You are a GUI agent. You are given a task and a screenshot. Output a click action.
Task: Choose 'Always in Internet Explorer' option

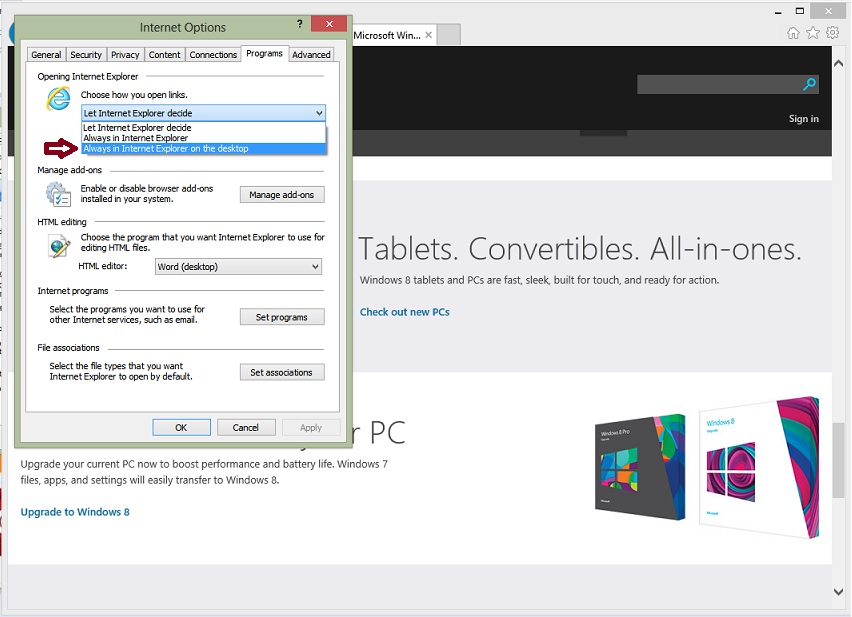[x=204, y=138]
